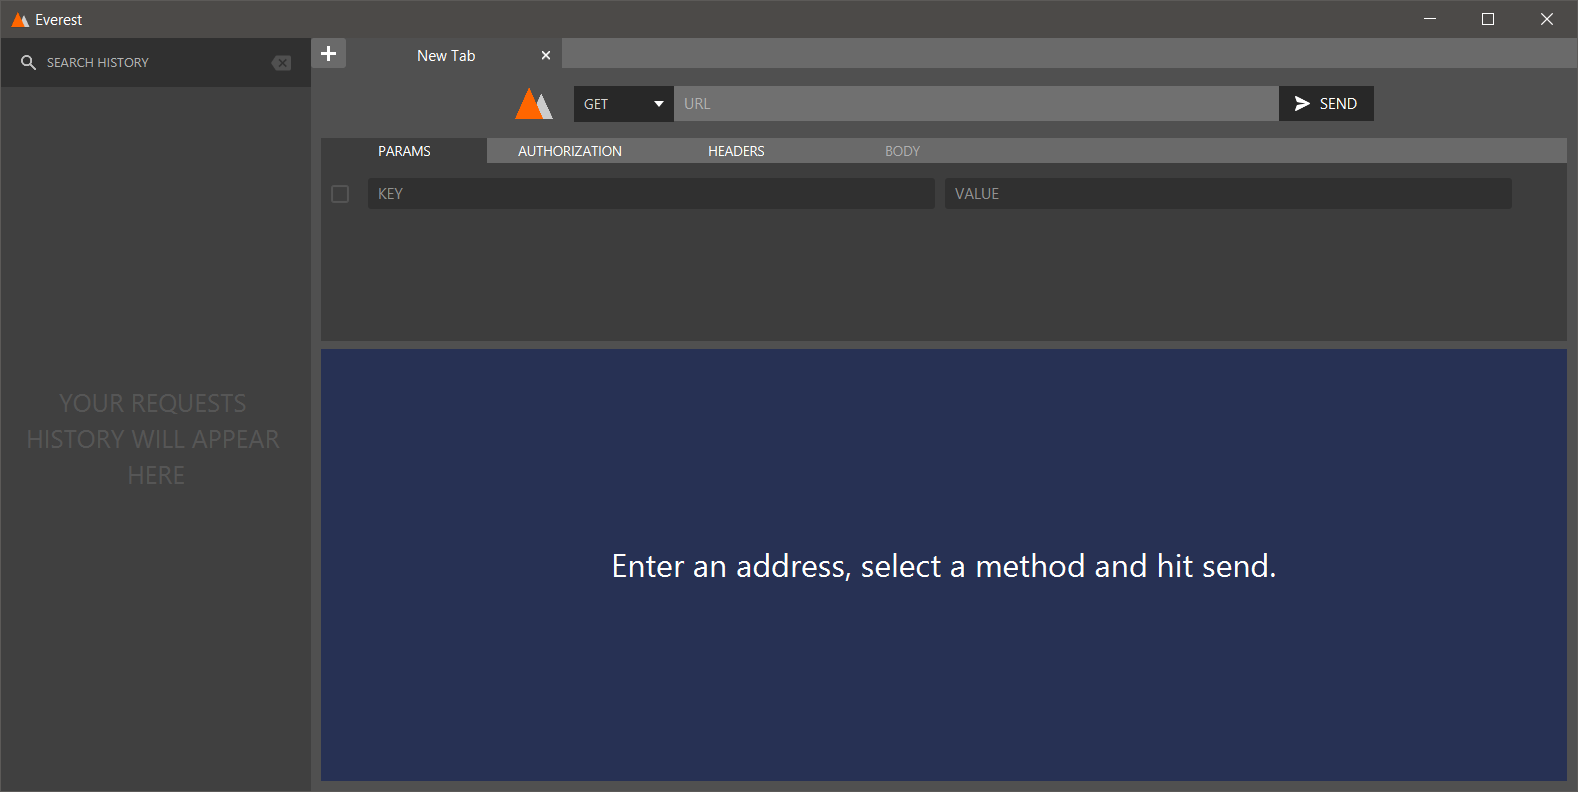Enable the checkbox beside the KEY field
Screen dimensions: 1578x792
point(340,194)
